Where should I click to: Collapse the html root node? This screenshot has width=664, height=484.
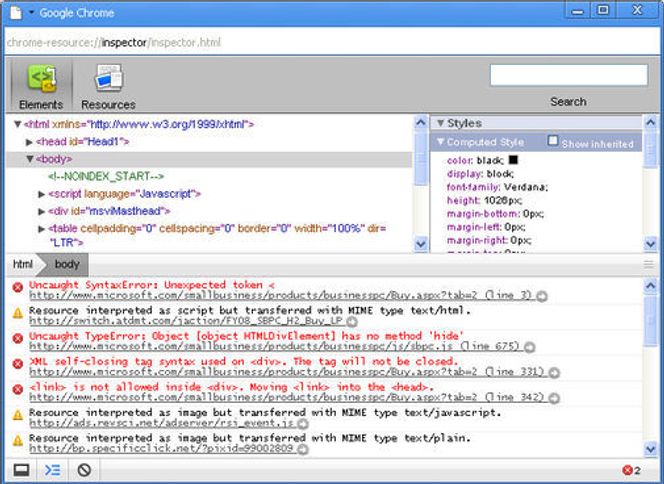(x=17, y=124)
